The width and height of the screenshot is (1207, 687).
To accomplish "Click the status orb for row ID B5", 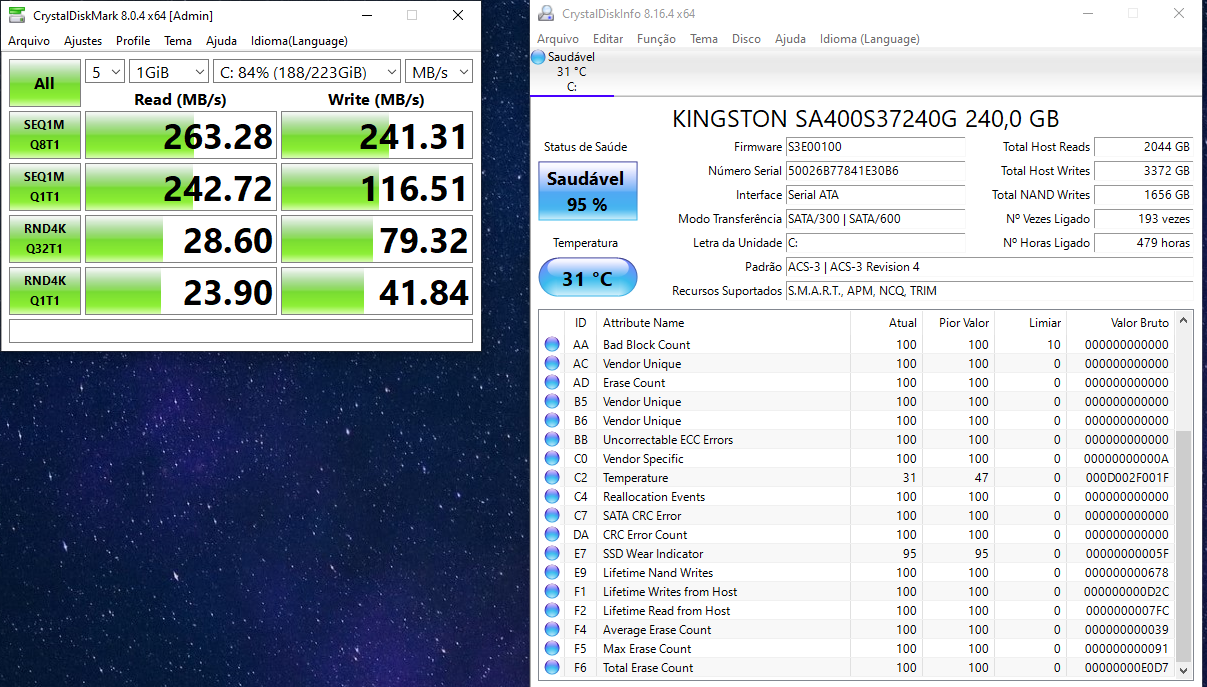I will coord(552,402).
